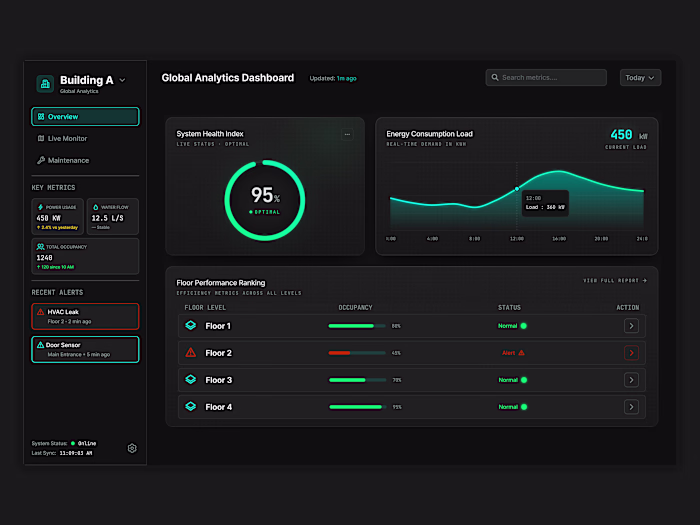
Task: Select the Floor 4 row label
Action: (218, 407)
